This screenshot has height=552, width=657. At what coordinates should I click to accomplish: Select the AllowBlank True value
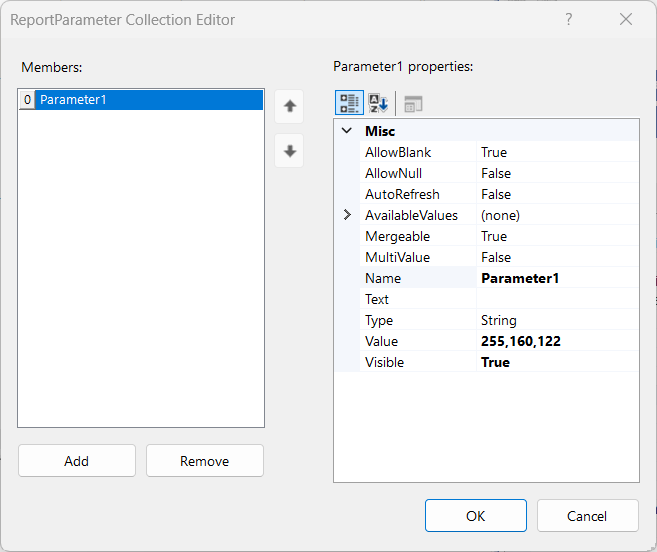(556, 152)
